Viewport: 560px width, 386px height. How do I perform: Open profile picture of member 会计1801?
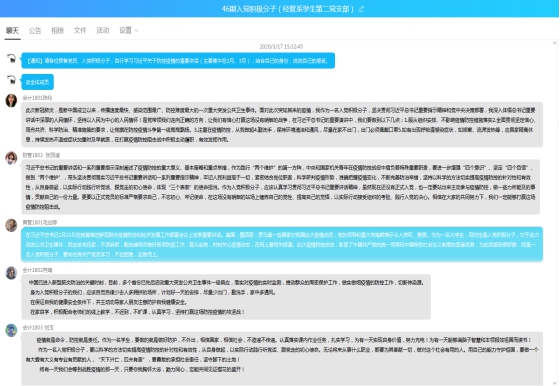coord(11,101)
